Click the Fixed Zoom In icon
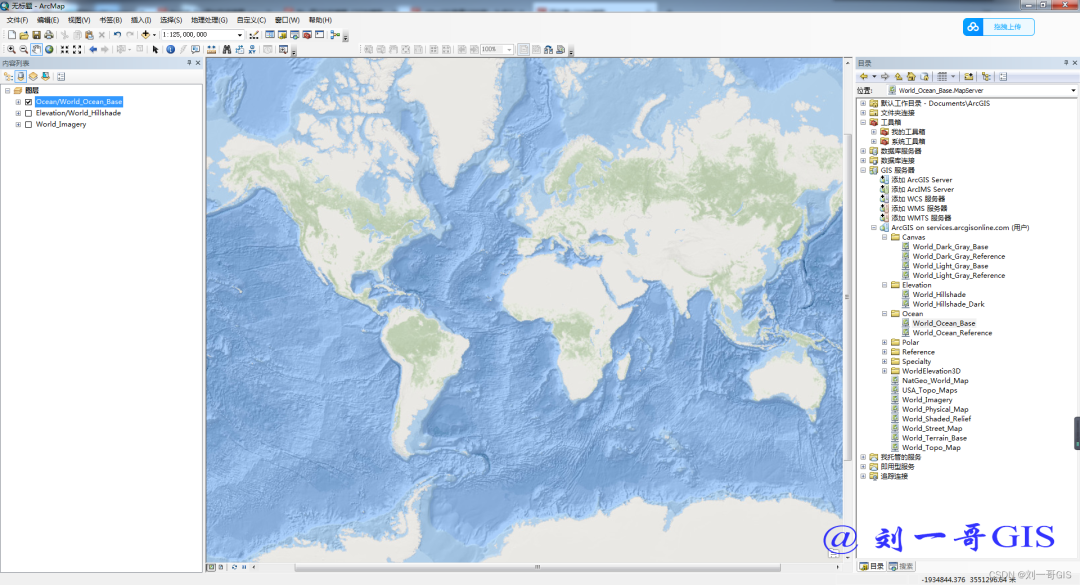Image resolution: width=1080 pixels, height=585 pixels. (x=64, y=50)
